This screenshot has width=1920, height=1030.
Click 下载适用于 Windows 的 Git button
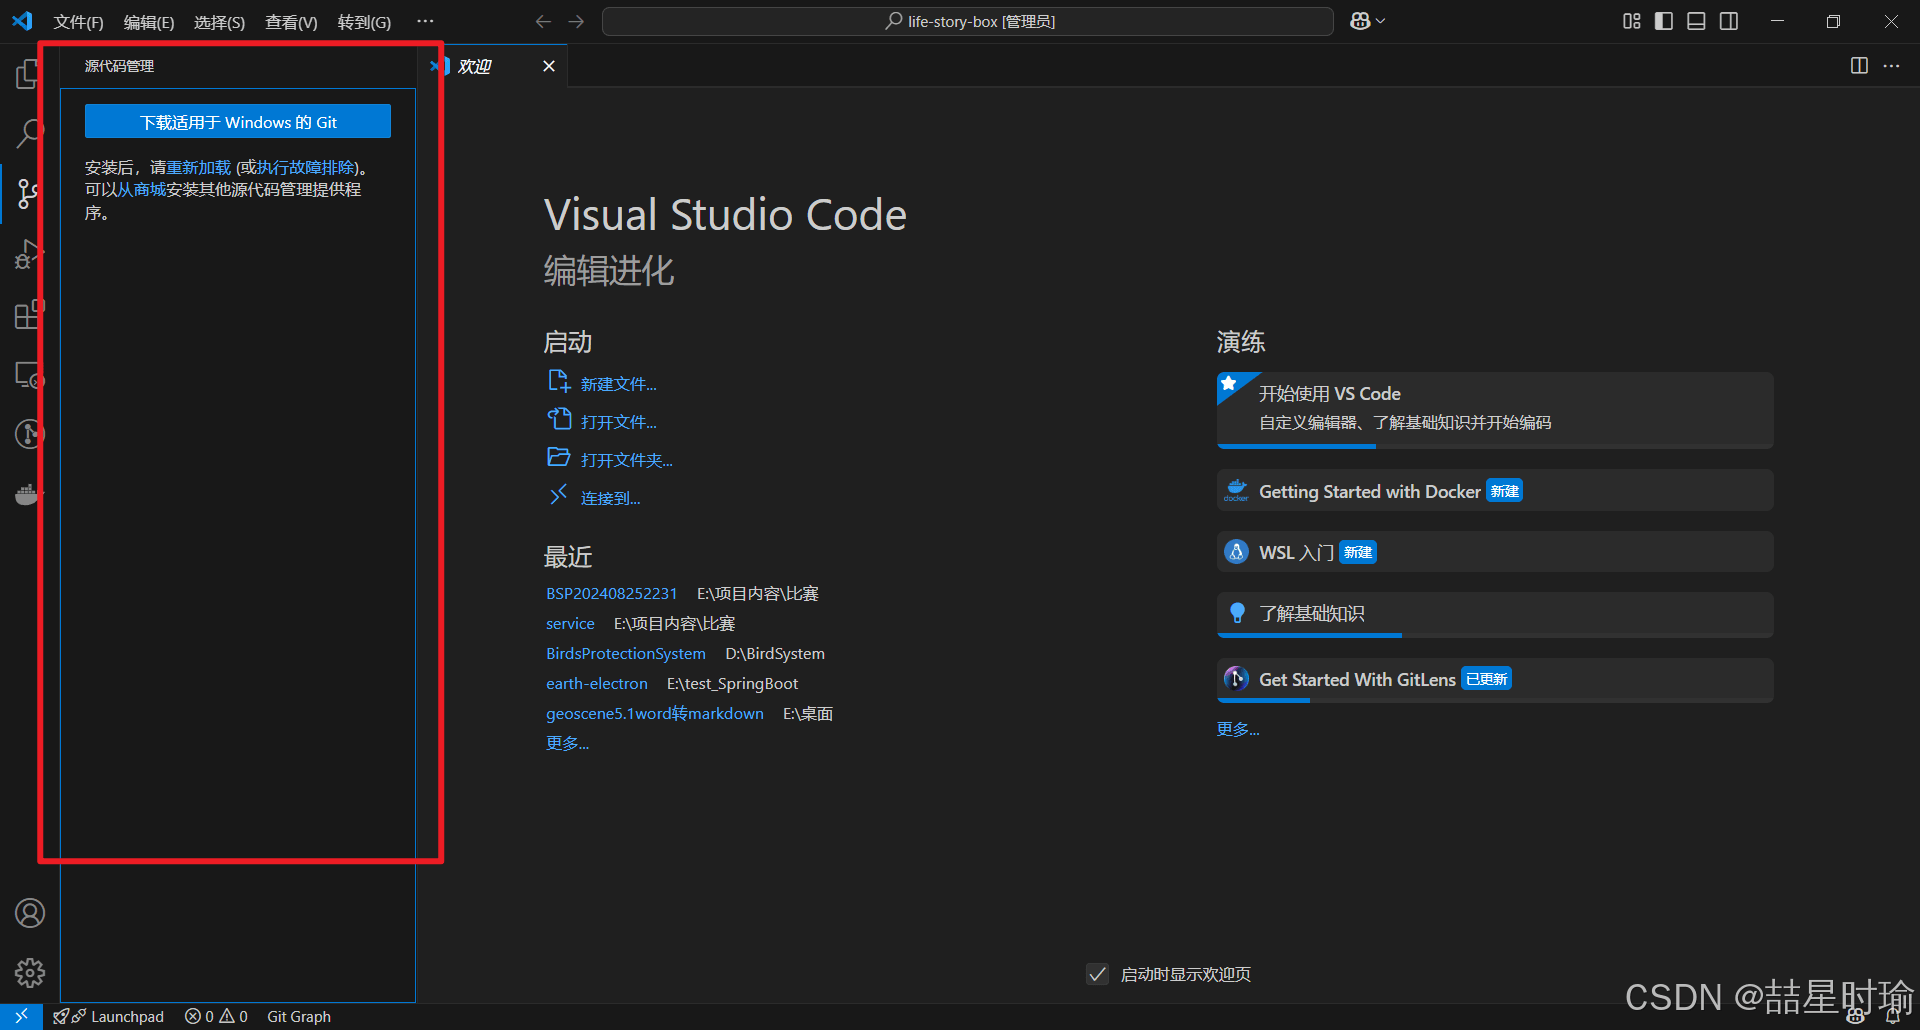238,122
